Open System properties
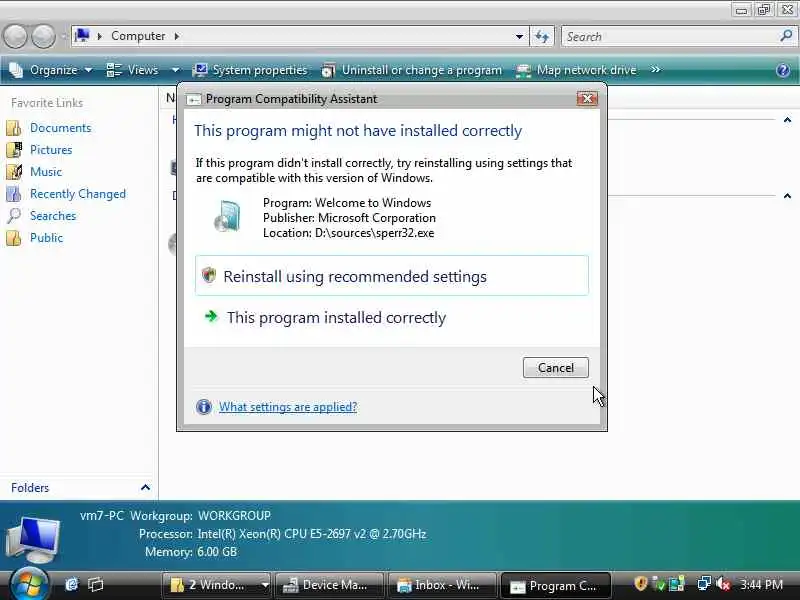The width and height of the screenshot is (800, 600). pos(250,70)
